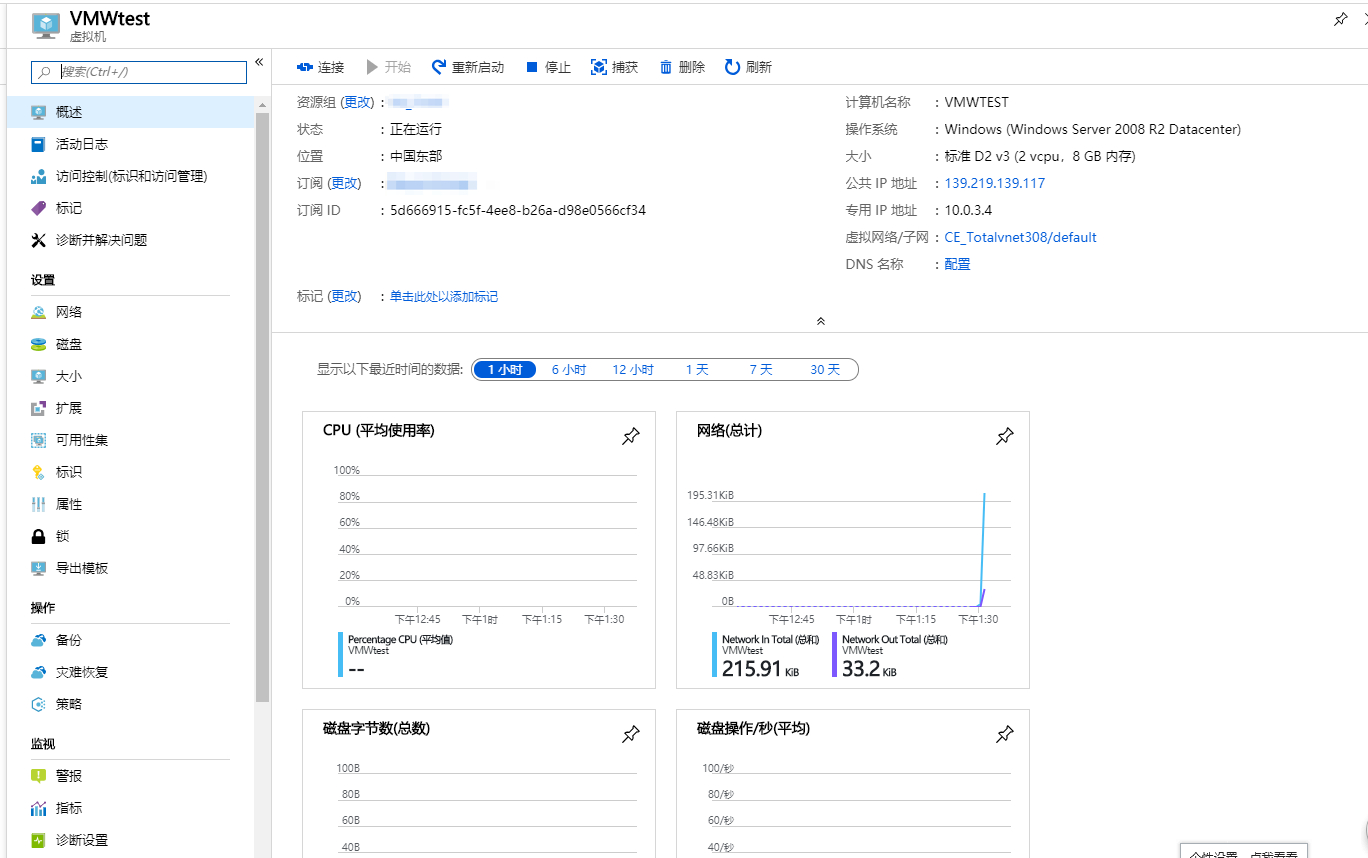The height and width of the screenshot is (858, 1368).
Task: Click the 警报 alerts icon in sidebar
Action: (x=39, y=776)
